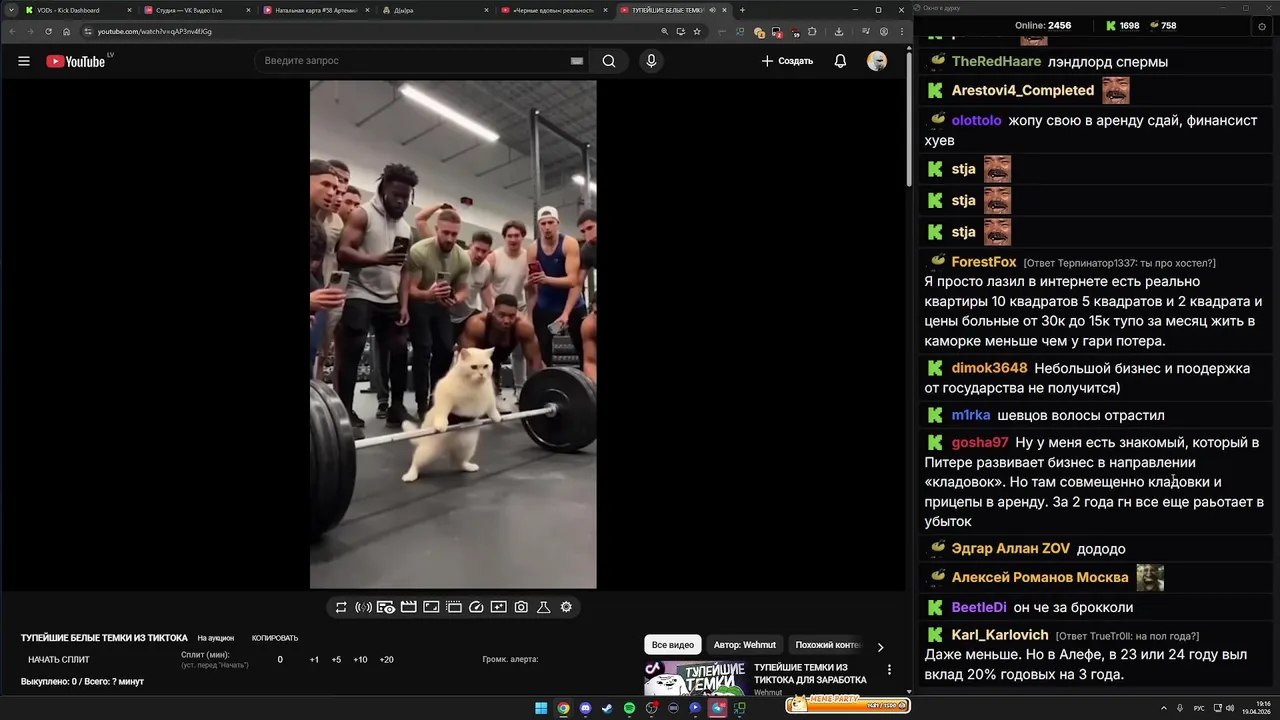Open Chrome from the taskbar
Image resolution: width=1280 pixels, height=720 pixels.
(563, 708)
